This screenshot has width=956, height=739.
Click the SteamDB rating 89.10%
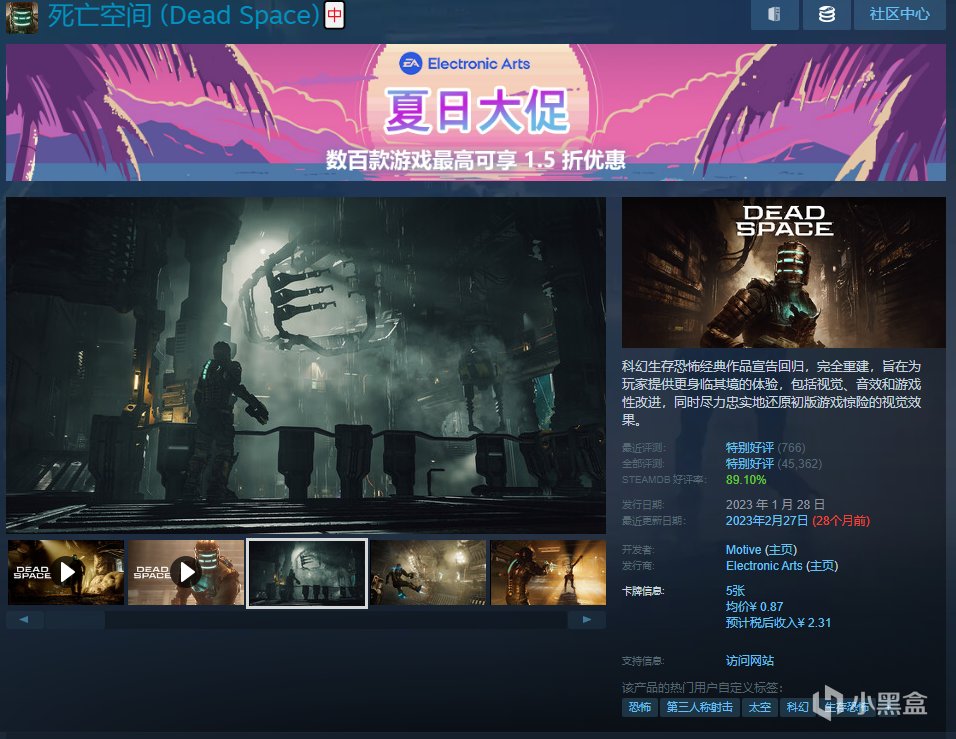tap(746, 480)
